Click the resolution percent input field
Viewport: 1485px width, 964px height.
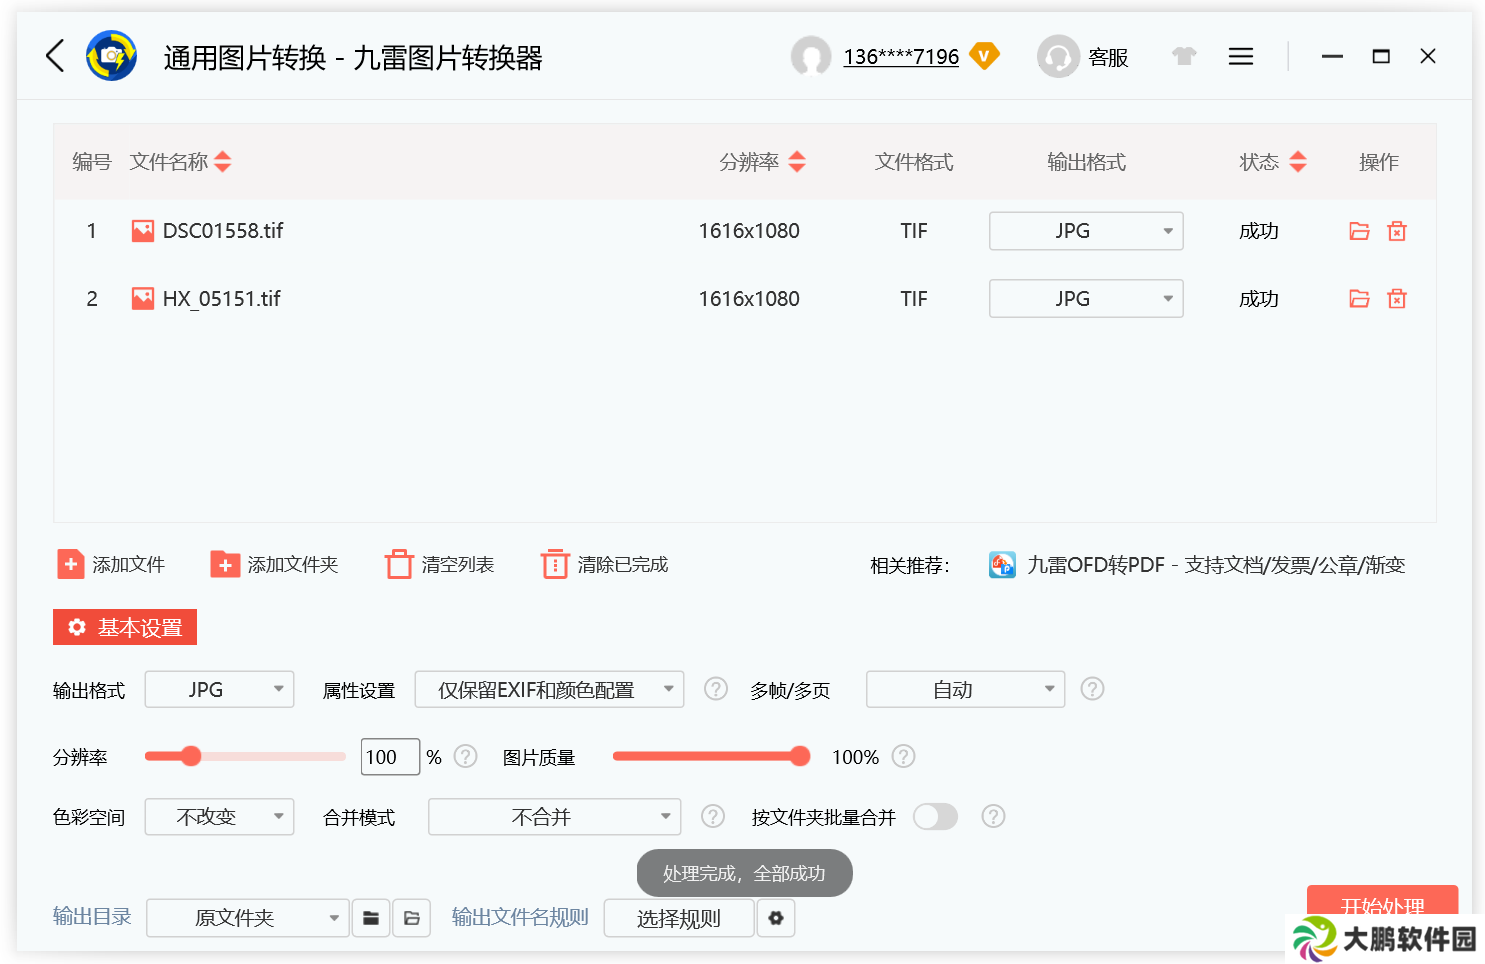pos(390,756)
